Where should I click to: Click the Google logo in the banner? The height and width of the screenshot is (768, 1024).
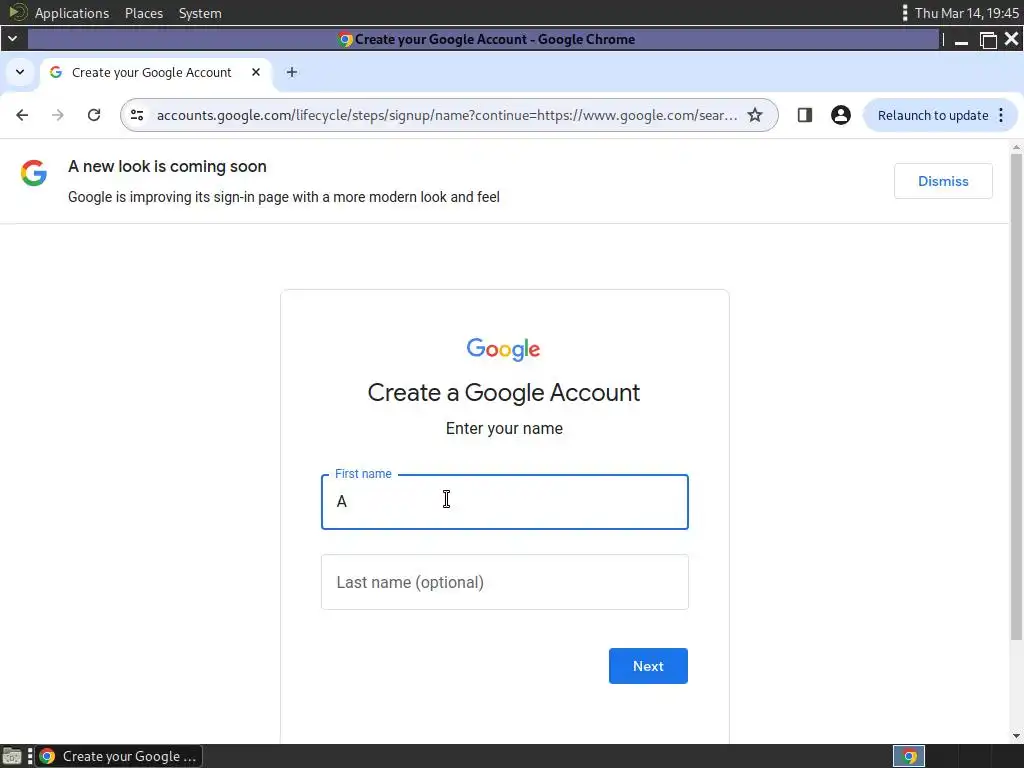pos(34,173)
